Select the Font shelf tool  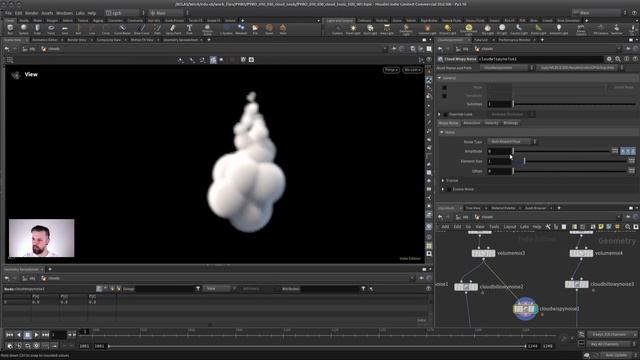point(189,29)
